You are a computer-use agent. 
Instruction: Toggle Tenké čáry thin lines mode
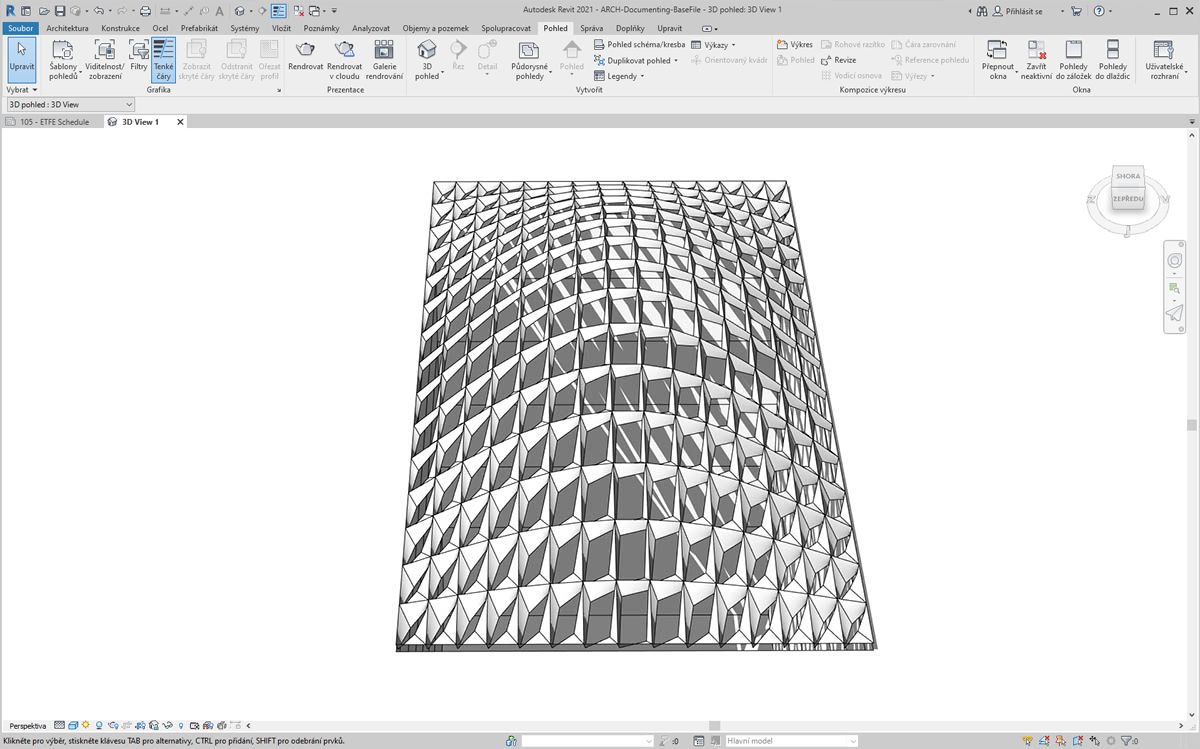164,60
